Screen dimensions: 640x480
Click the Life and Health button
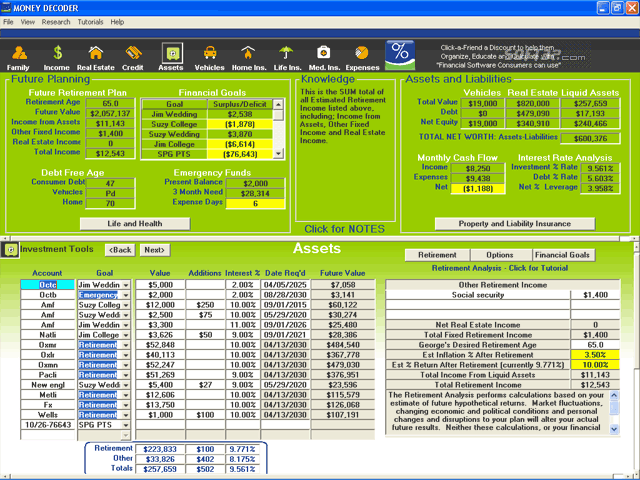[135, 224]
